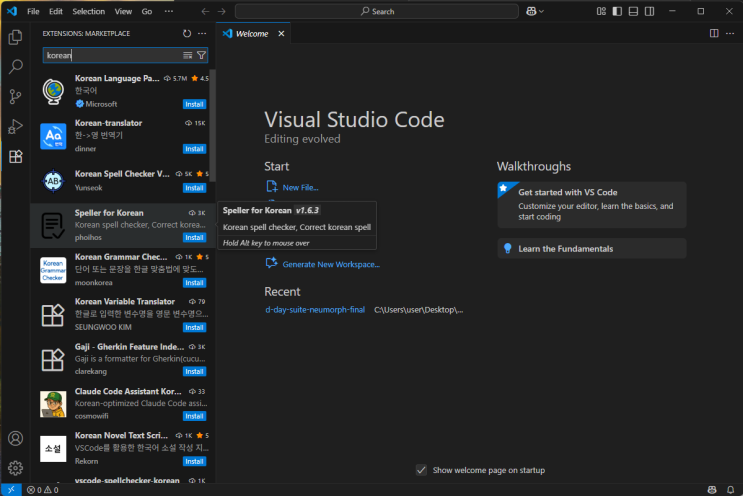
Task: Open Get started with VS Code walkthrough
Action: click(x=592, y=205)
